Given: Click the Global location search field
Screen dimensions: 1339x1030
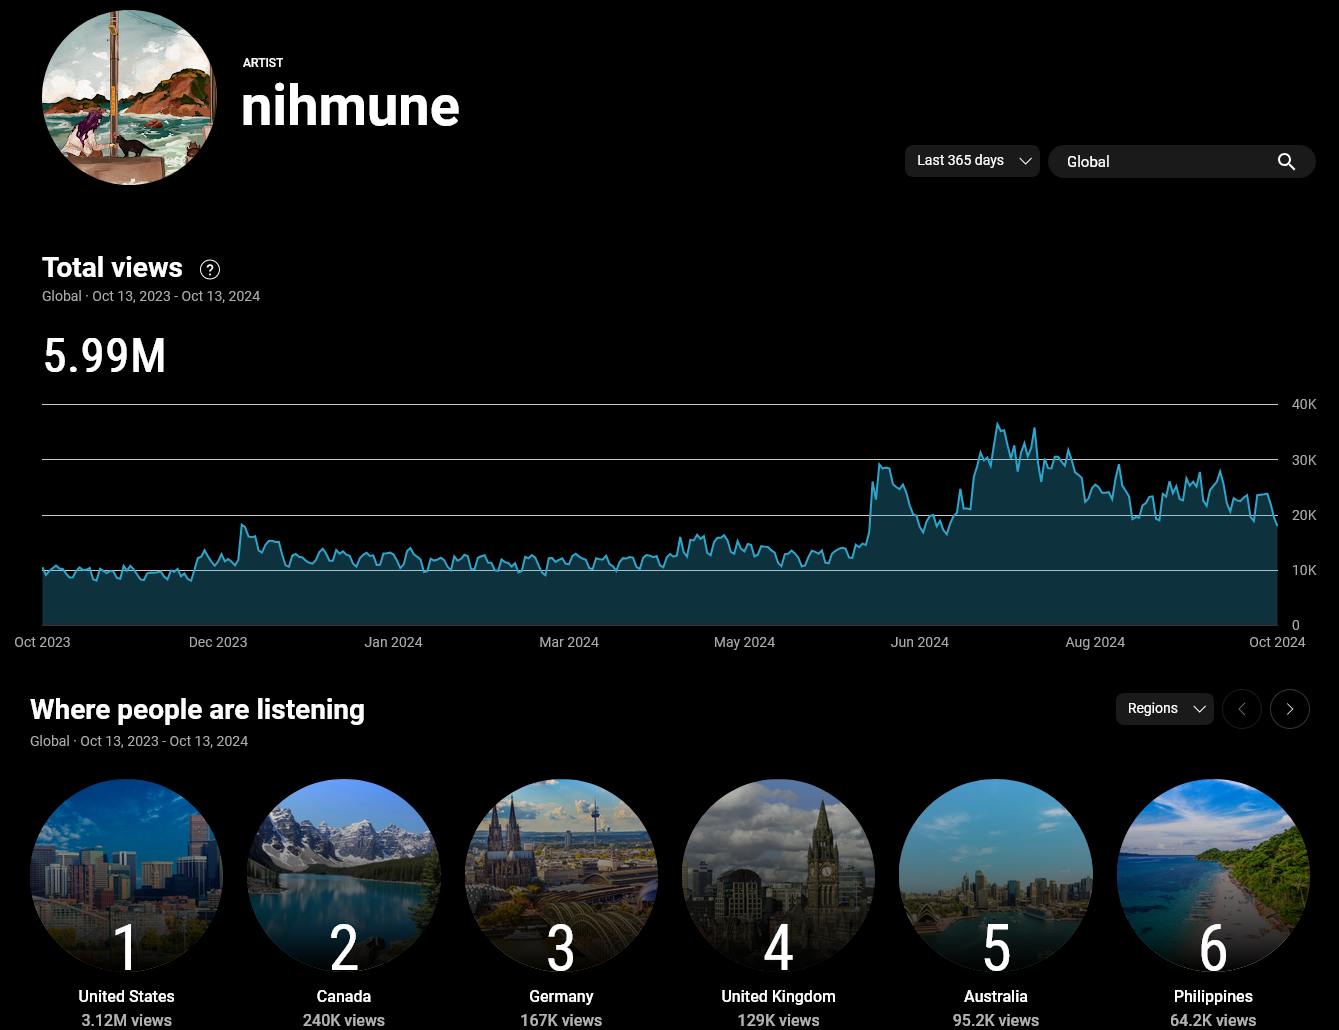Looking at the screenshot, I should (1160, 162).
